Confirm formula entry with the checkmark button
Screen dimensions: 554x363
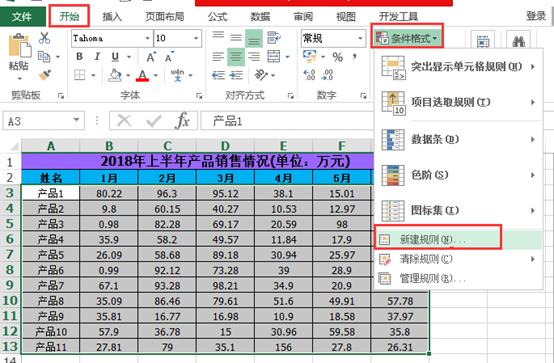[x=154, y=121]
